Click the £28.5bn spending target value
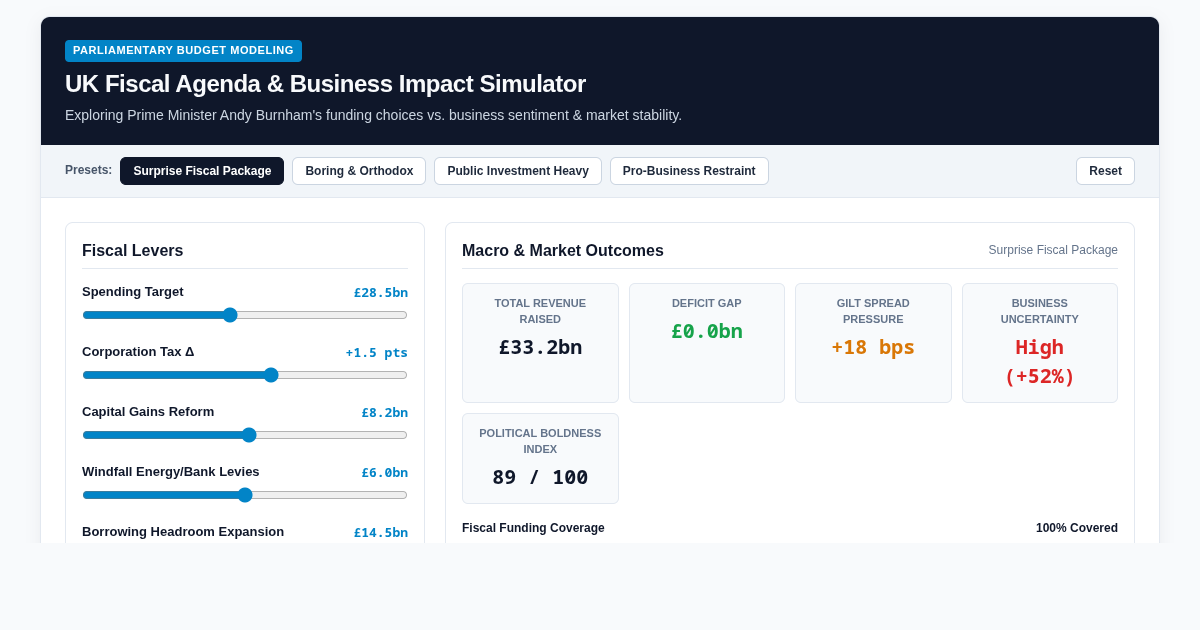The image size is (1200, 630). coord(381,293)
